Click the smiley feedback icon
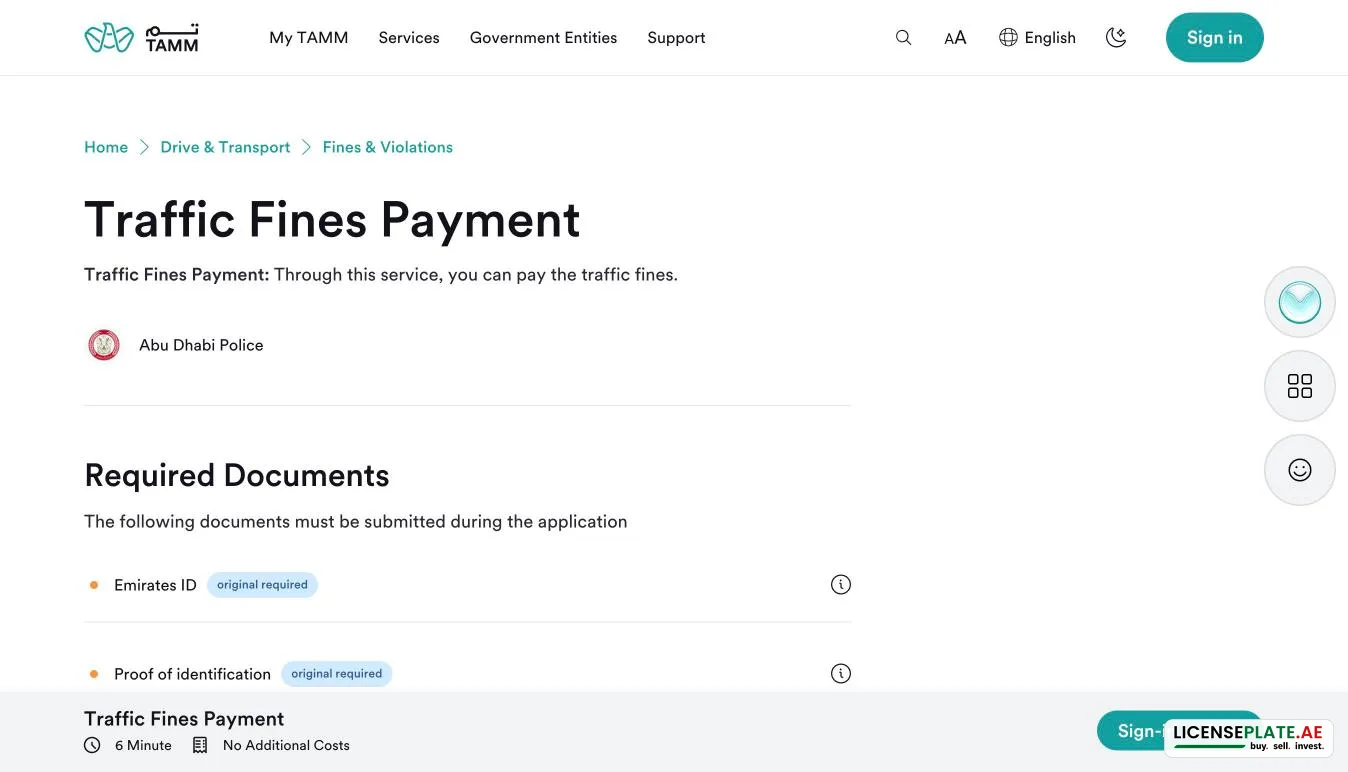The image size is (1348, 772). (1300, 470)
